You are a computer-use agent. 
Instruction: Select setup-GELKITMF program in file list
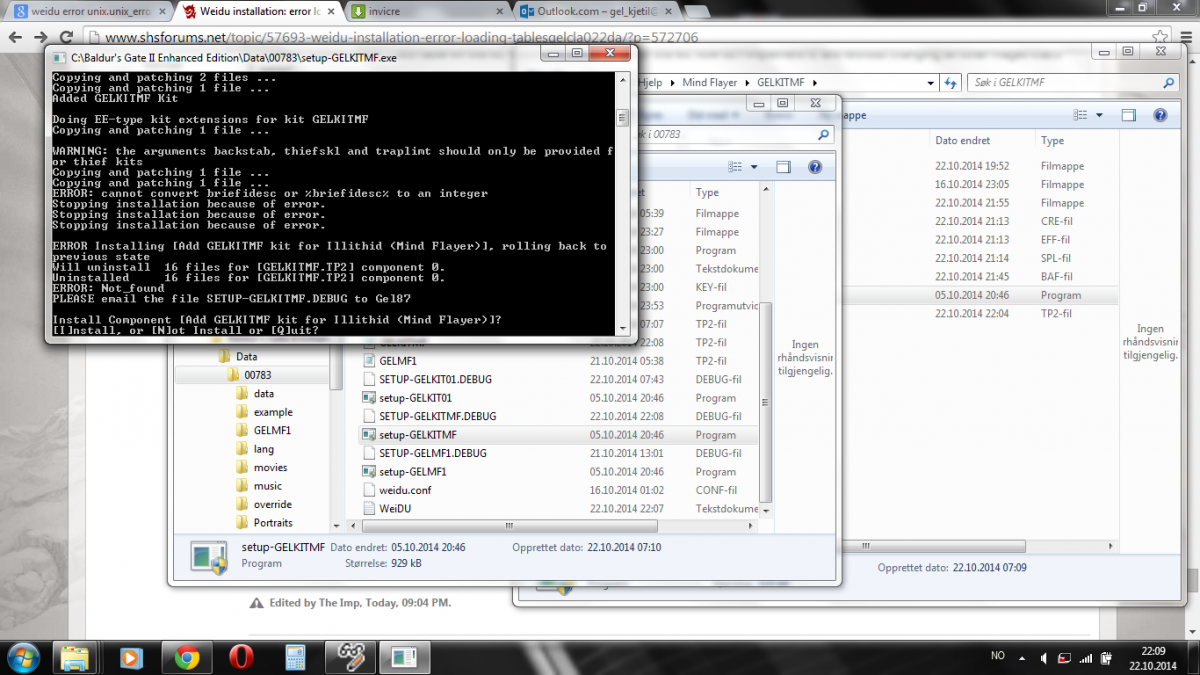click(x=558, y=435)
